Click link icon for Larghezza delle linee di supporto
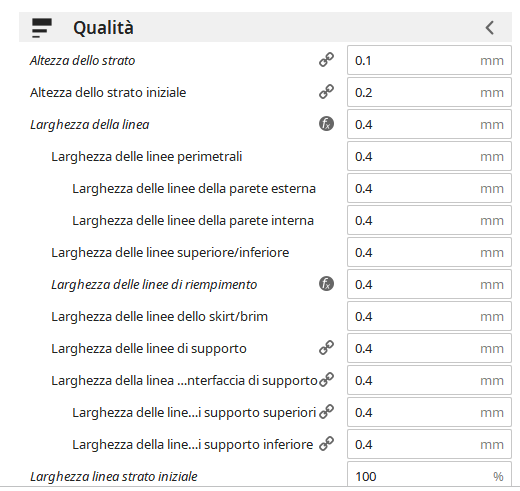 pyautogui.click(x=326, y=348)
